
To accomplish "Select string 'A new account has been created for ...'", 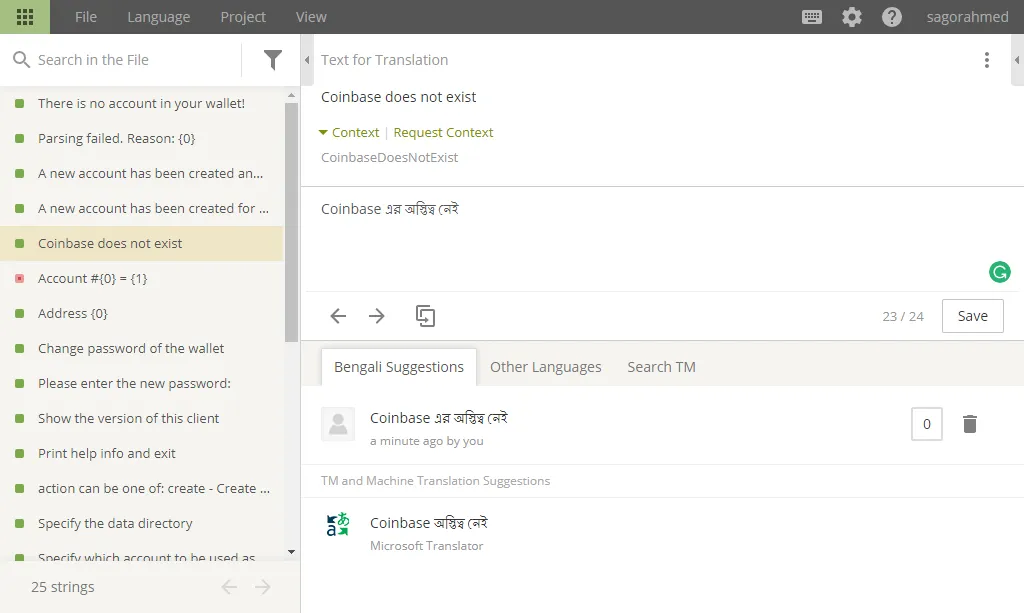I will click(141, 209).
